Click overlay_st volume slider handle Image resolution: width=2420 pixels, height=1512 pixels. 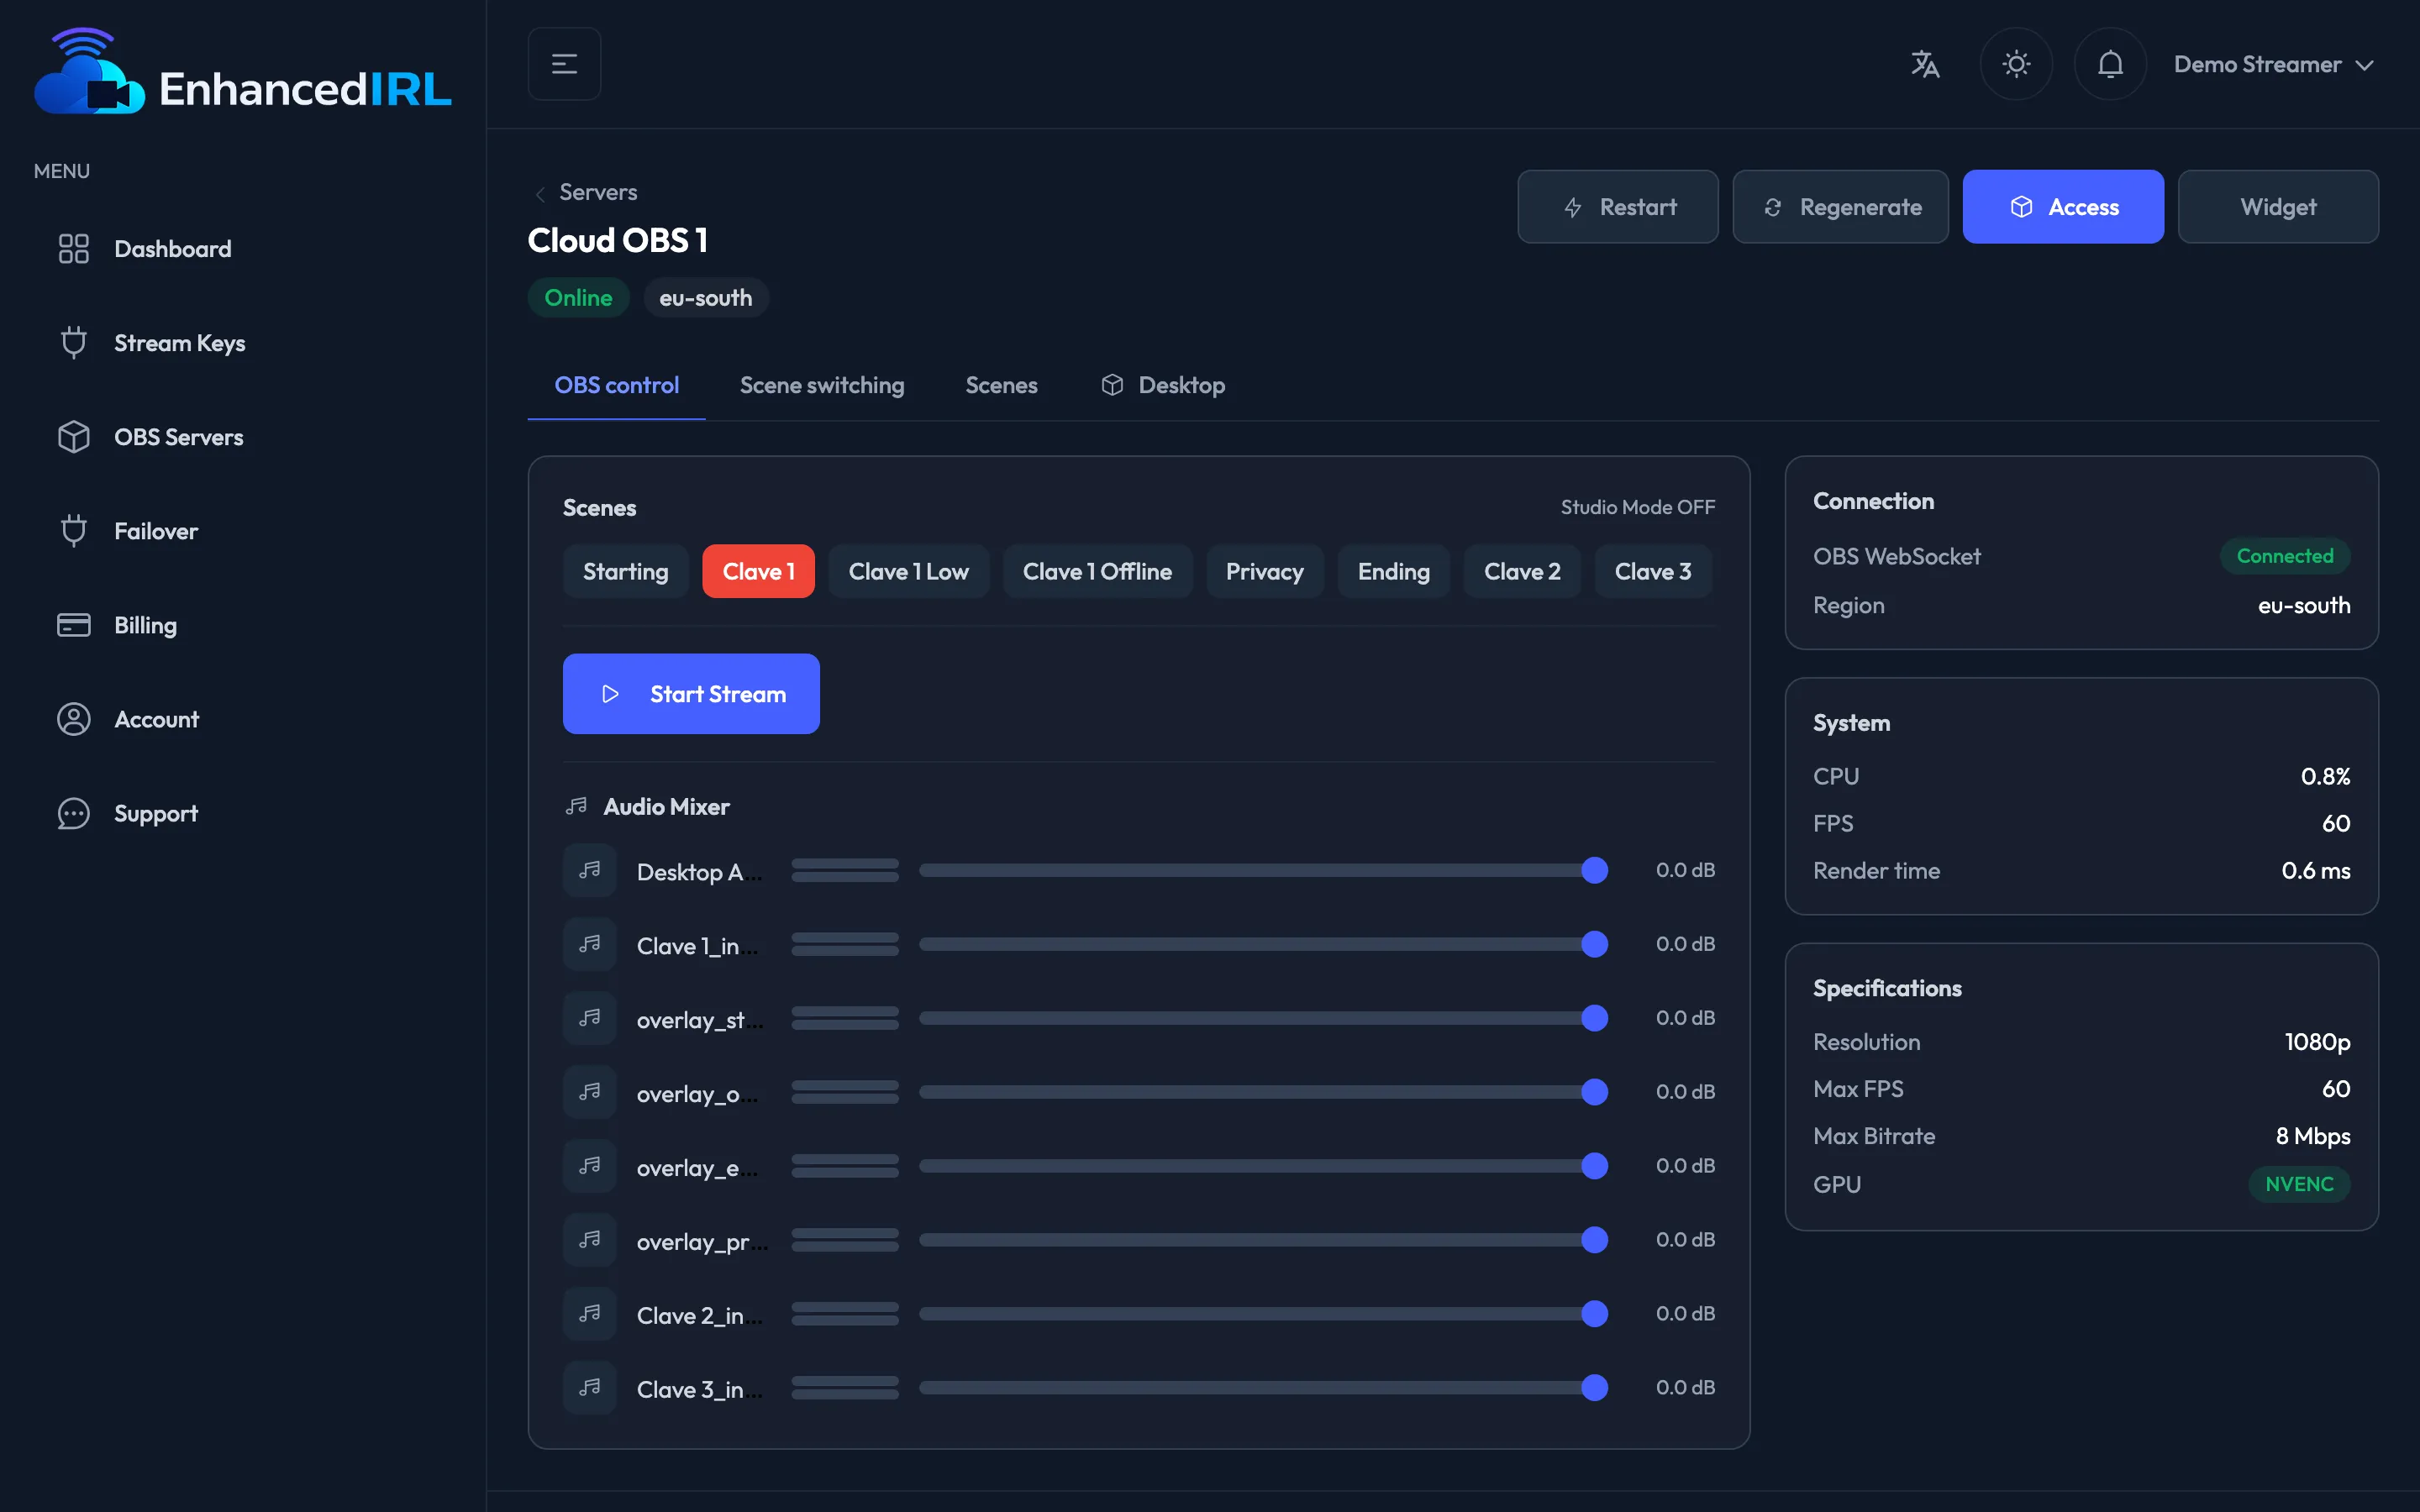point(1595,1018)
